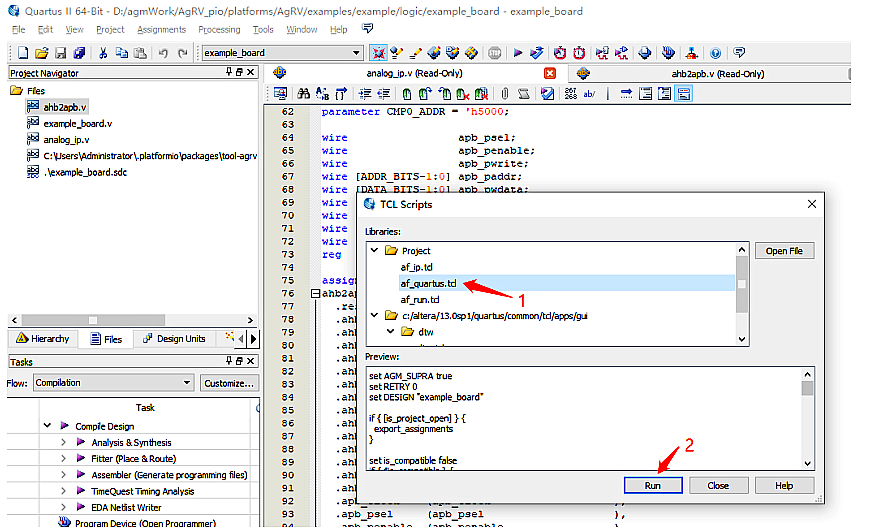
Task: Switch to the Files tab in Project Navigator
Action: coord(106,338)
